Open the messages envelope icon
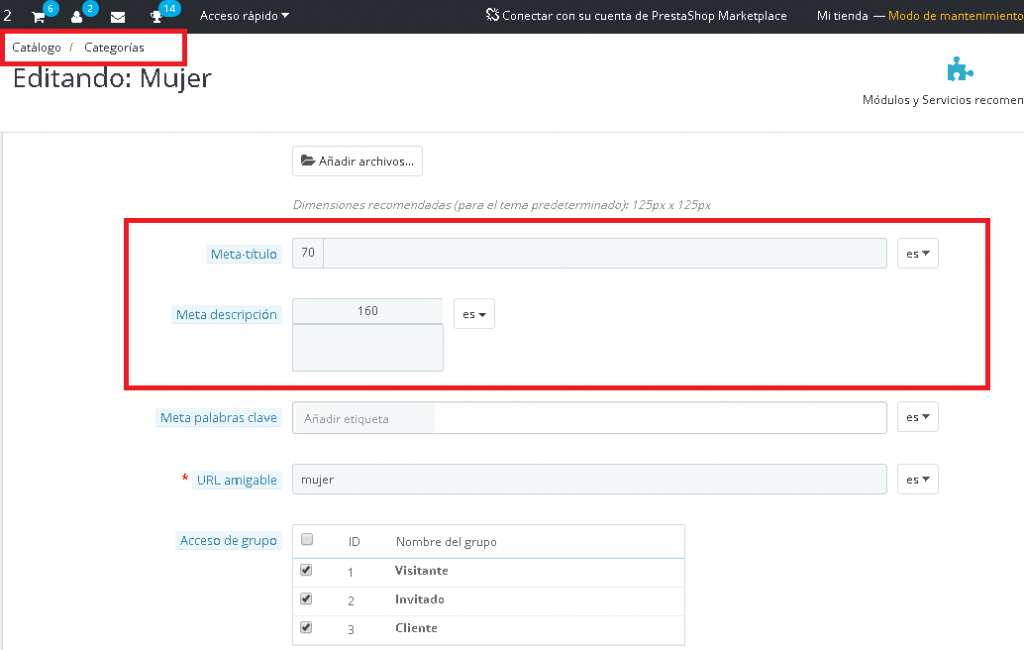The height and width of the screenshot is (650, 1024). (118, 17)
